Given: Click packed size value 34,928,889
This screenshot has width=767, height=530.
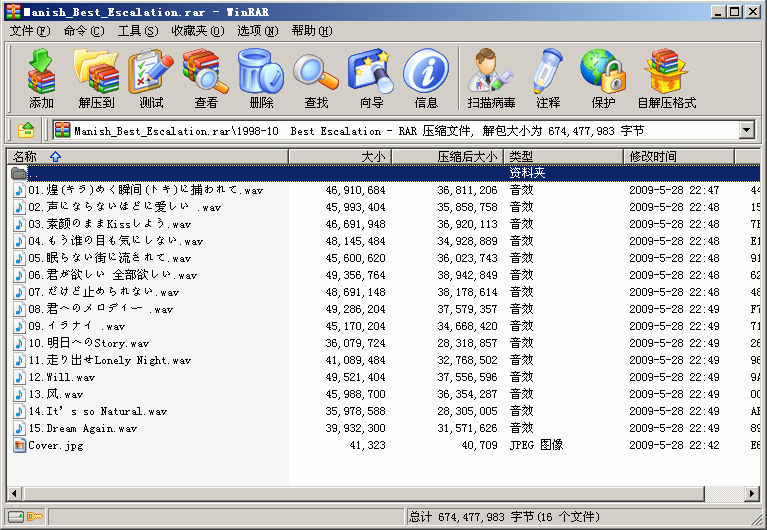Looking at the screenshot, I should pos(467,241).
